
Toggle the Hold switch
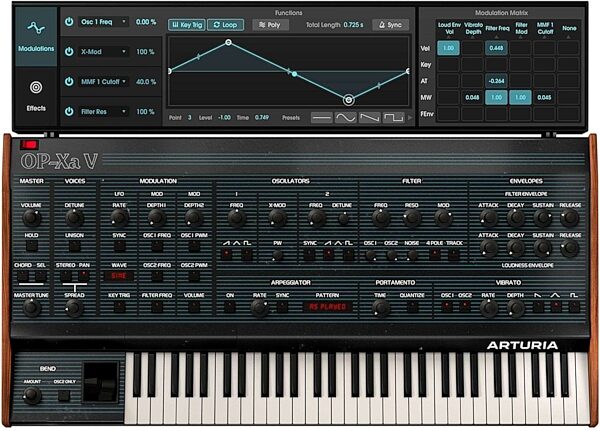pyautogui.click(x=31, y=246)
